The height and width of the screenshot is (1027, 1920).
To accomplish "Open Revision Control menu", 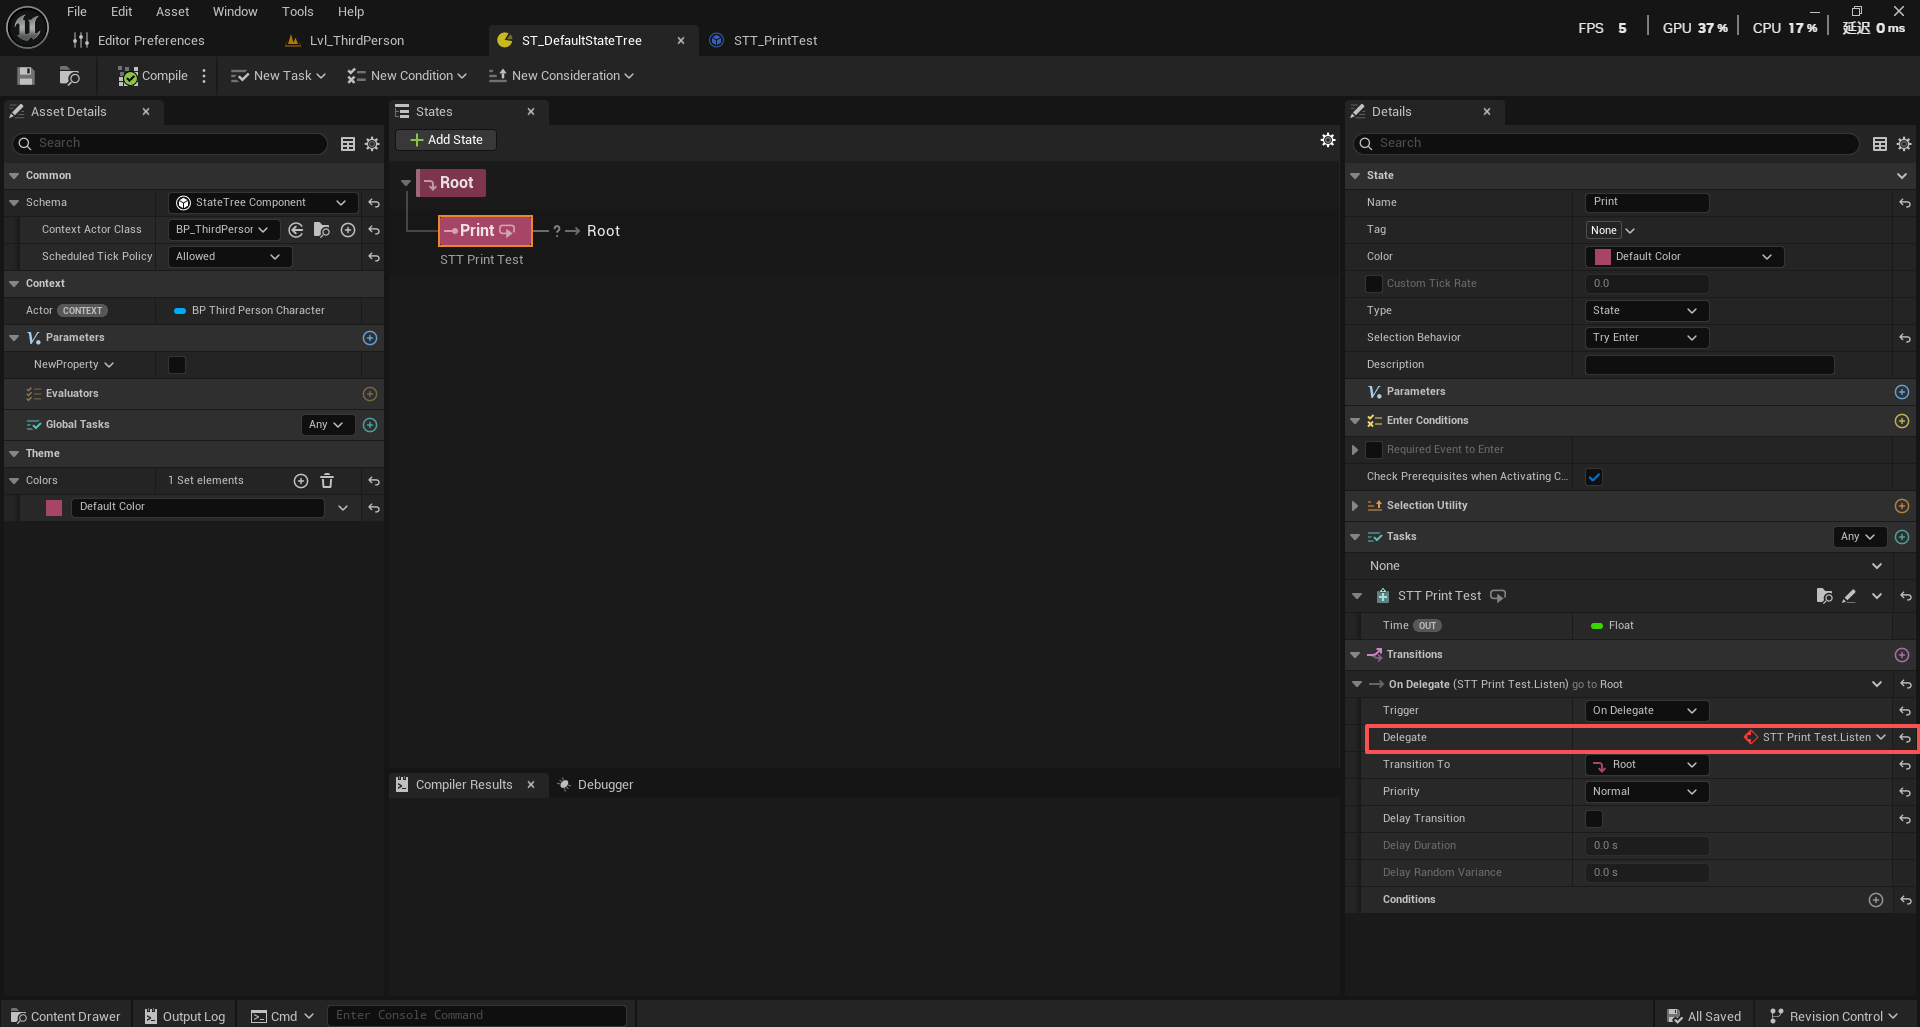I will pos(1834,1016).
